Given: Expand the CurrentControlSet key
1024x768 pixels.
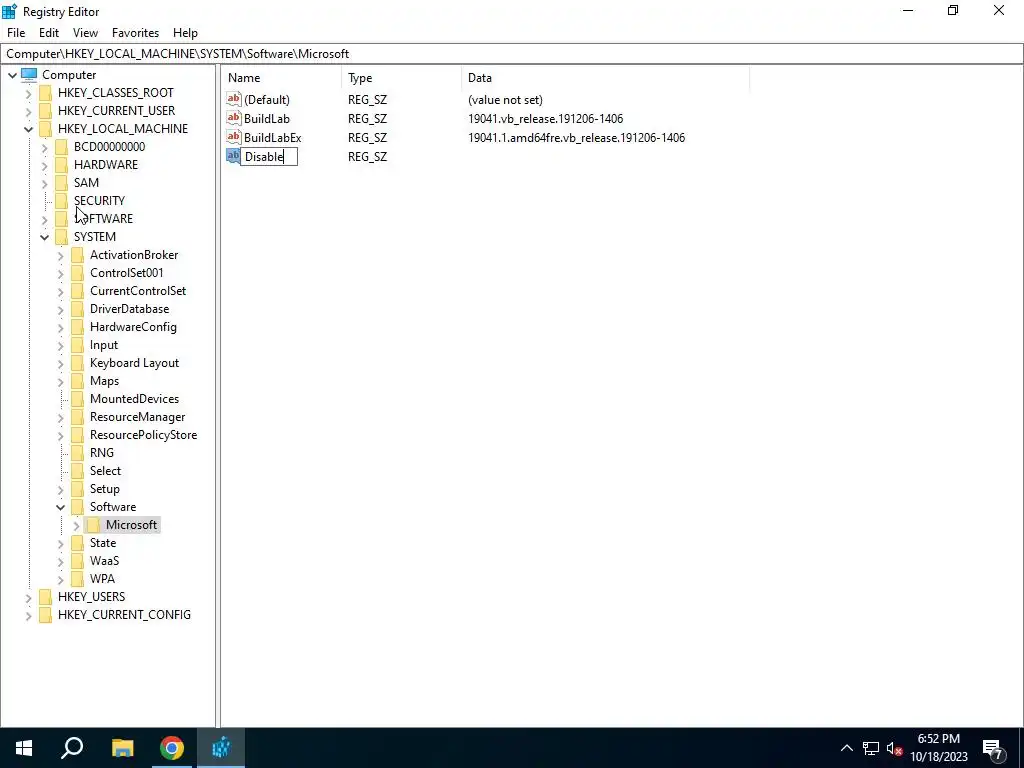Looking at the screenshot, I should pyautogui.click(x=61, y=291).
